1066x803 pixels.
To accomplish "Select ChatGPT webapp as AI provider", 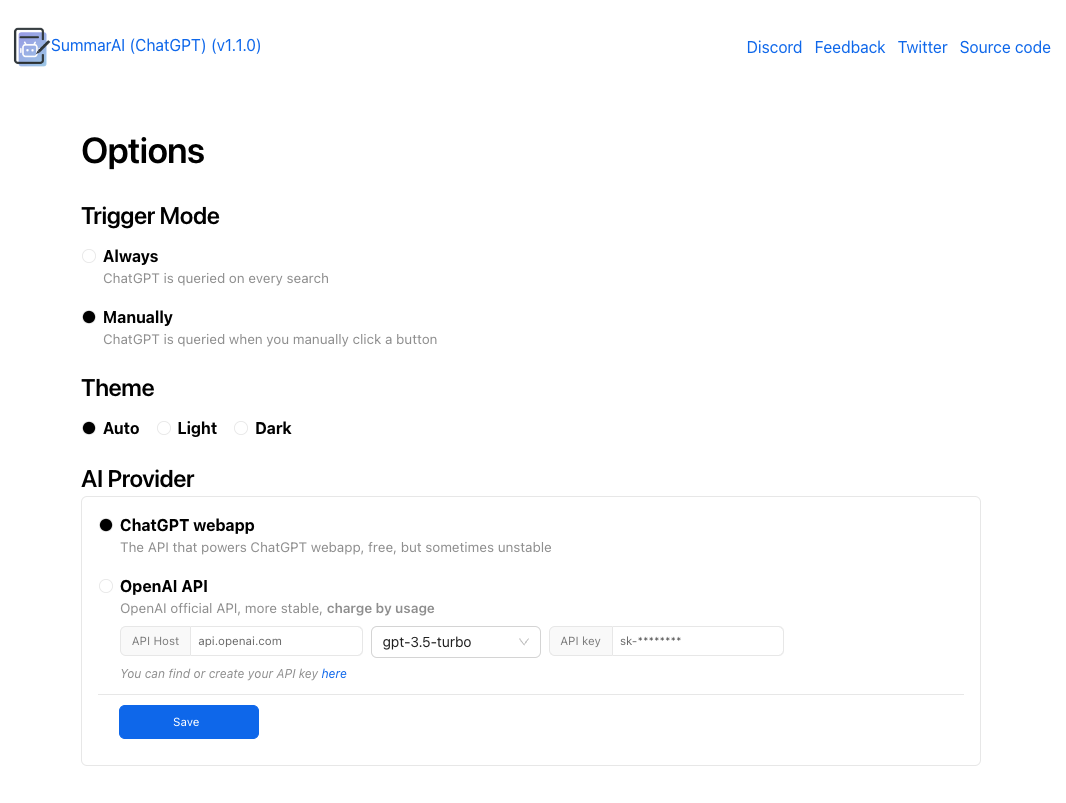I will click(106, 525).
